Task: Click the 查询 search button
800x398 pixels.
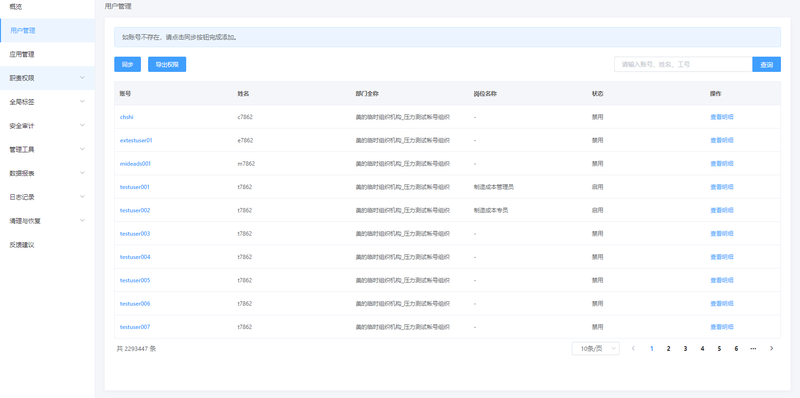Action: pos(766,64)
